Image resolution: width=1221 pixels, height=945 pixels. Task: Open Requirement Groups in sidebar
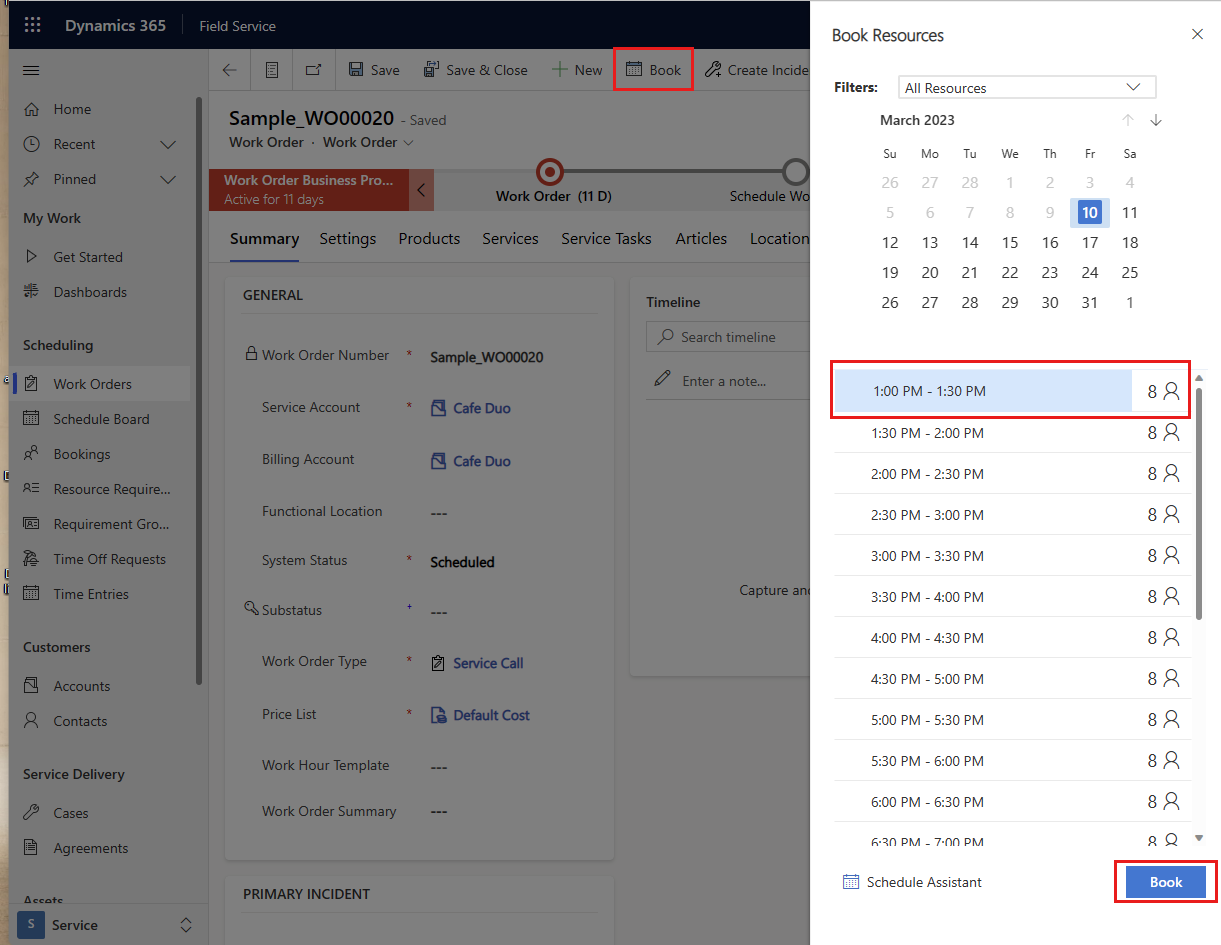tap(111, 524)
